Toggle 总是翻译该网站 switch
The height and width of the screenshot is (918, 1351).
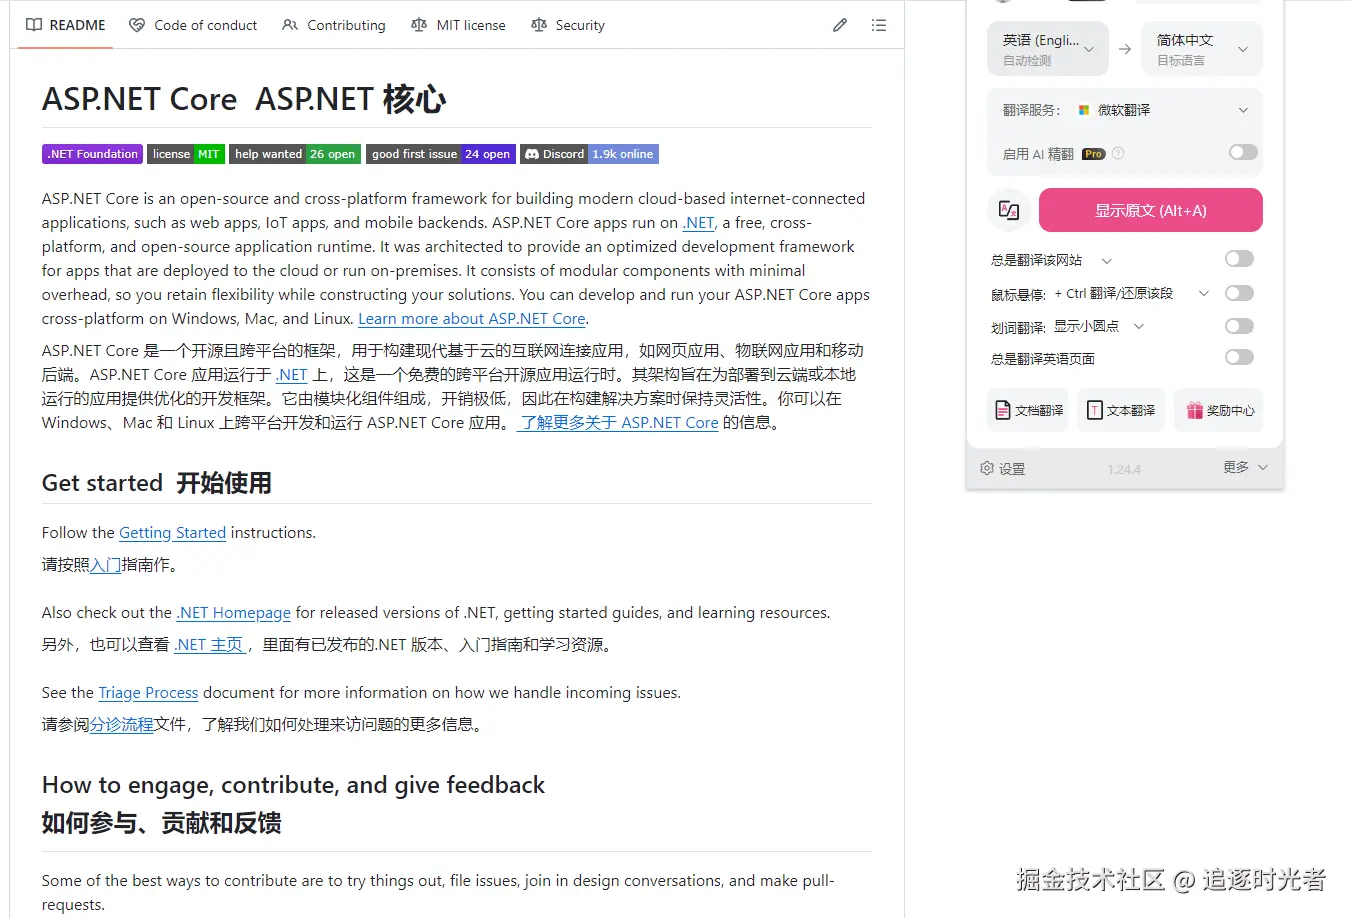[1239, 259]
